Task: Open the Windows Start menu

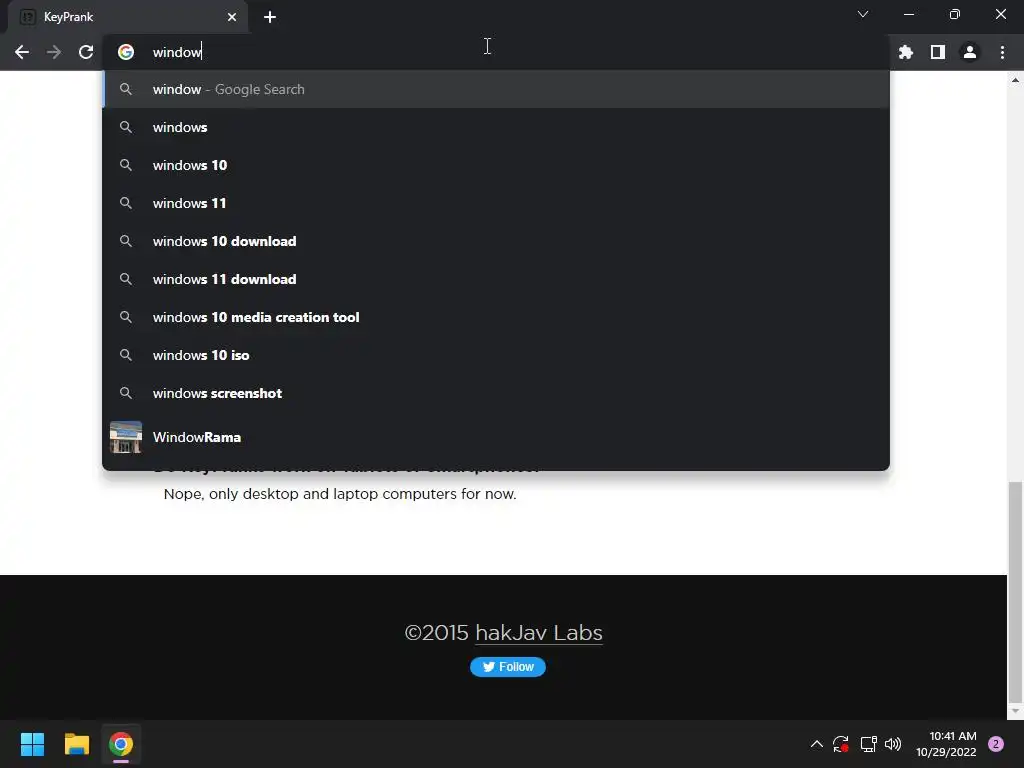Action: tap(32, 744)
